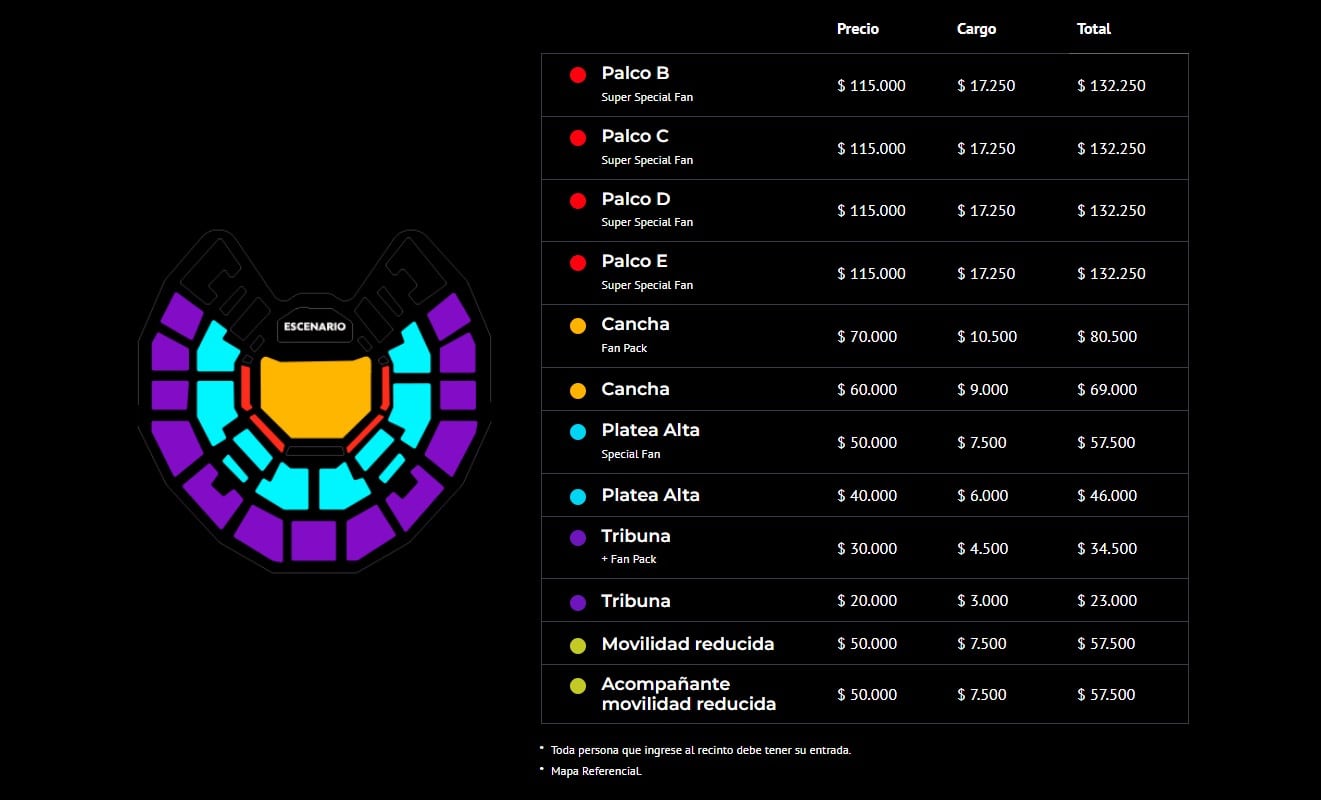Click the Cargo column header

coord(975,29)
